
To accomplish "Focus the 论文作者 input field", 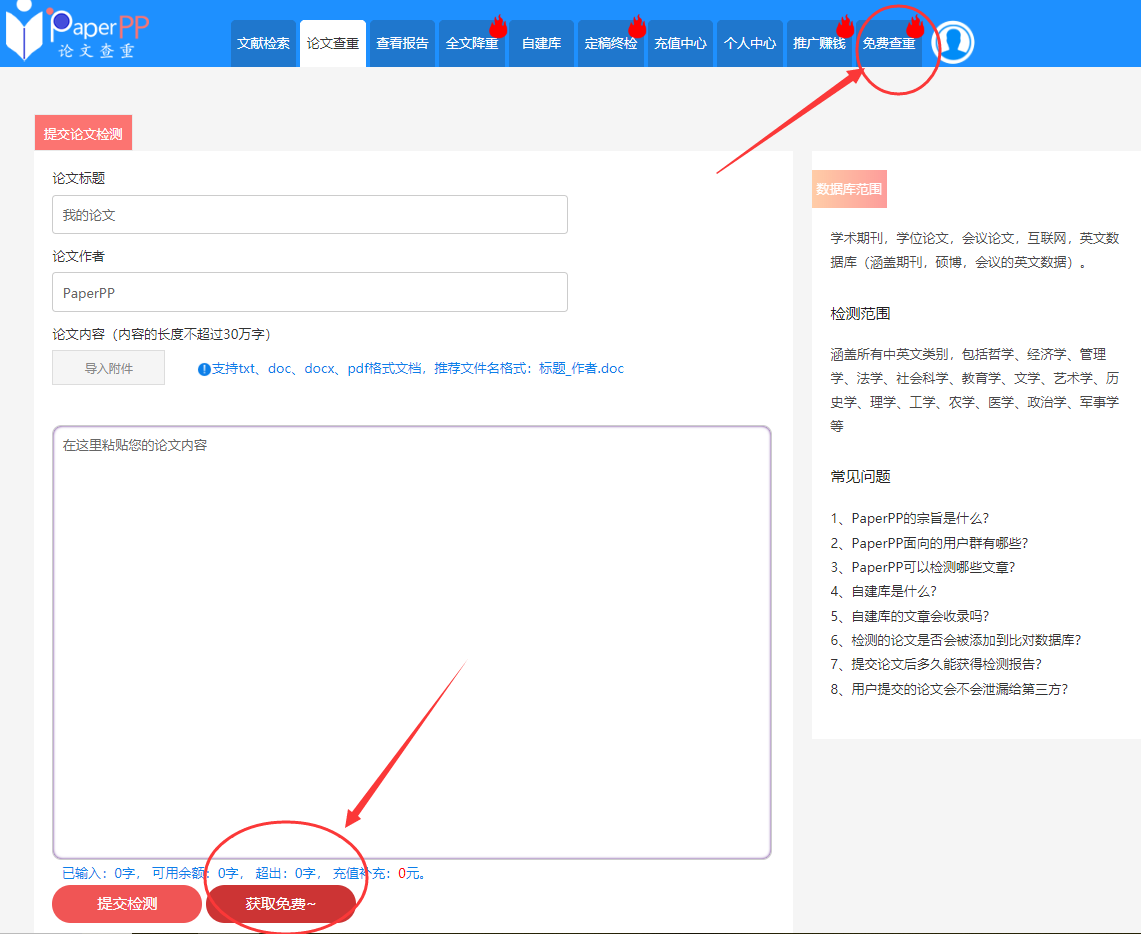I will point(310,292).
